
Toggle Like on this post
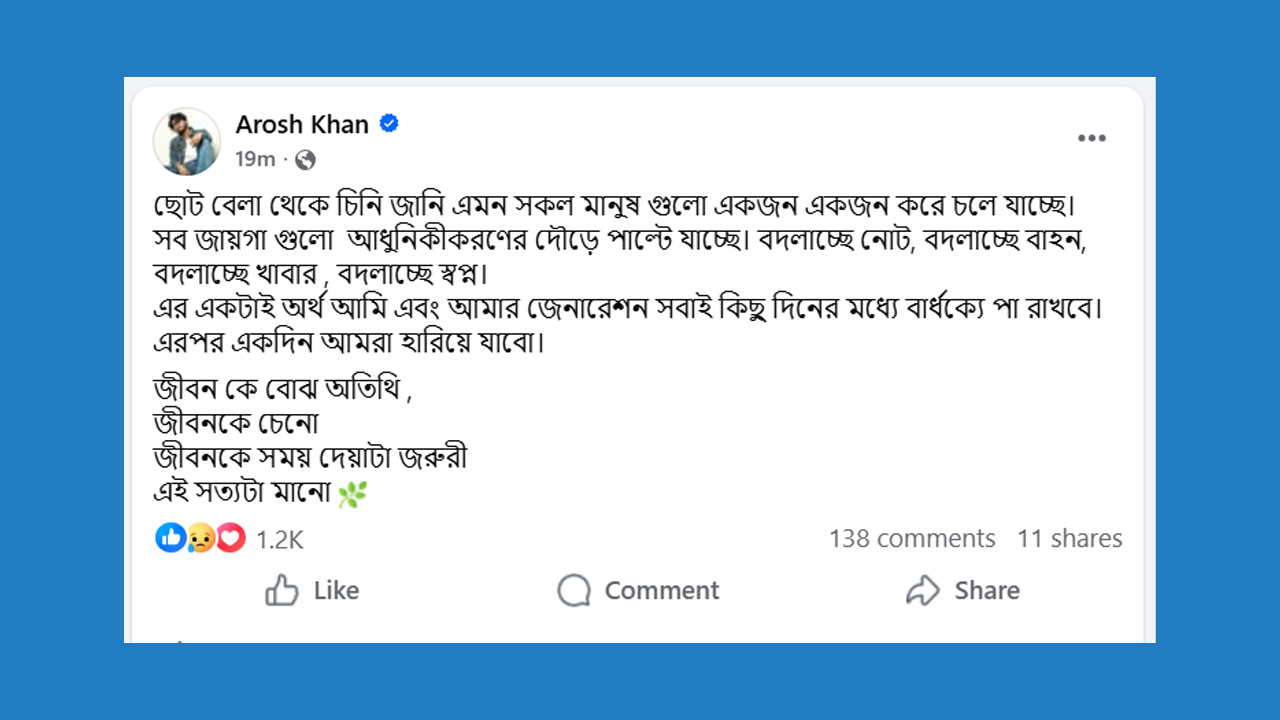coord(312,591)
